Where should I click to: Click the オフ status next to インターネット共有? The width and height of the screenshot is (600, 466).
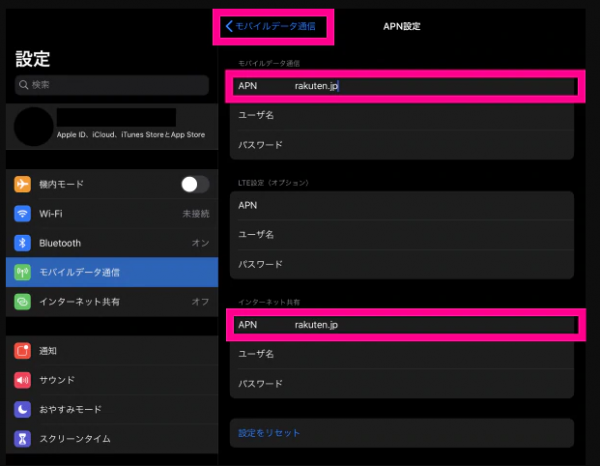pyautogui.click(x=201, y=302)
